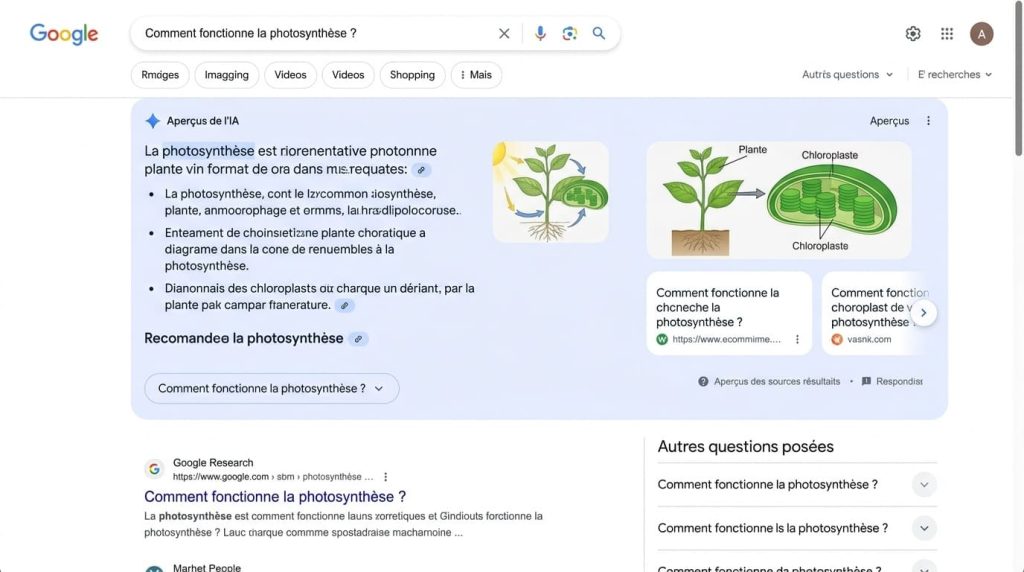
Task: Click the vertical page scrollbar
Action: [1018, 78]
